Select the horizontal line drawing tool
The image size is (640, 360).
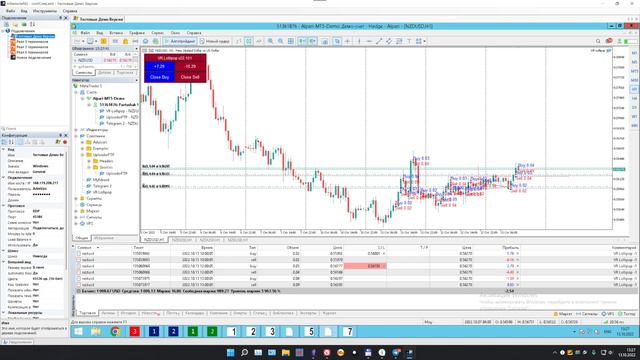pos(369,41)
